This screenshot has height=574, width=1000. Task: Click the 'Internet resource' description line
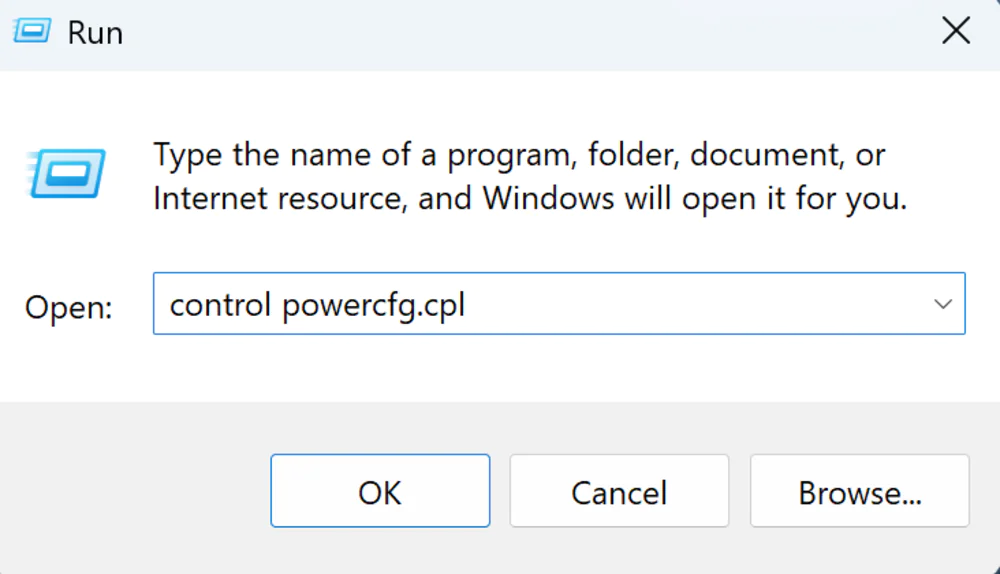coord(530,198)
